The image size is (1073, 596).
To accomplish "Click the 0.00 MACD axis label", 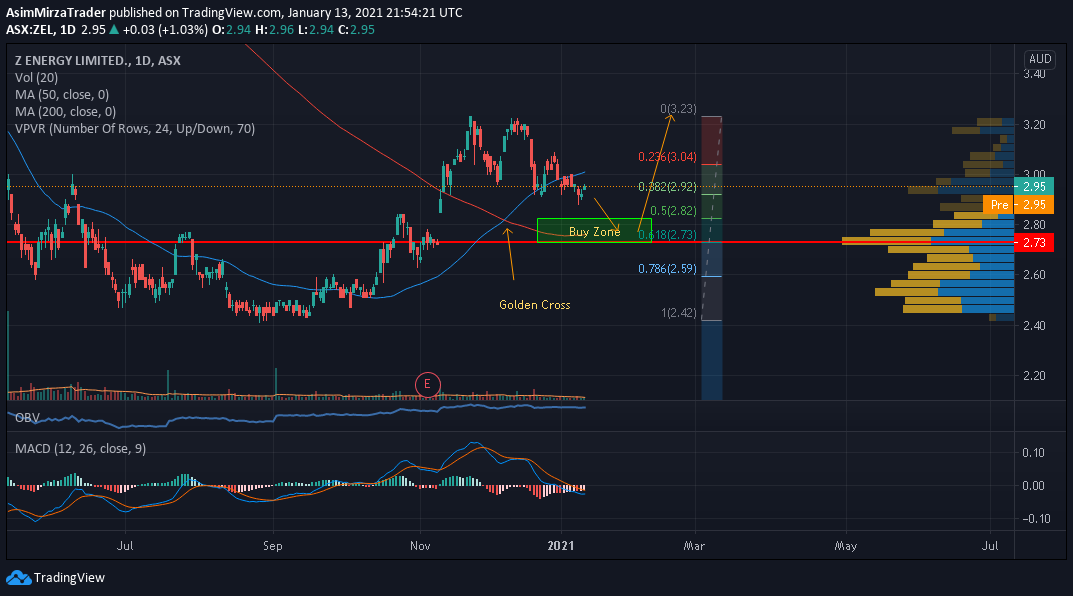I will (x=1033, y=486).
